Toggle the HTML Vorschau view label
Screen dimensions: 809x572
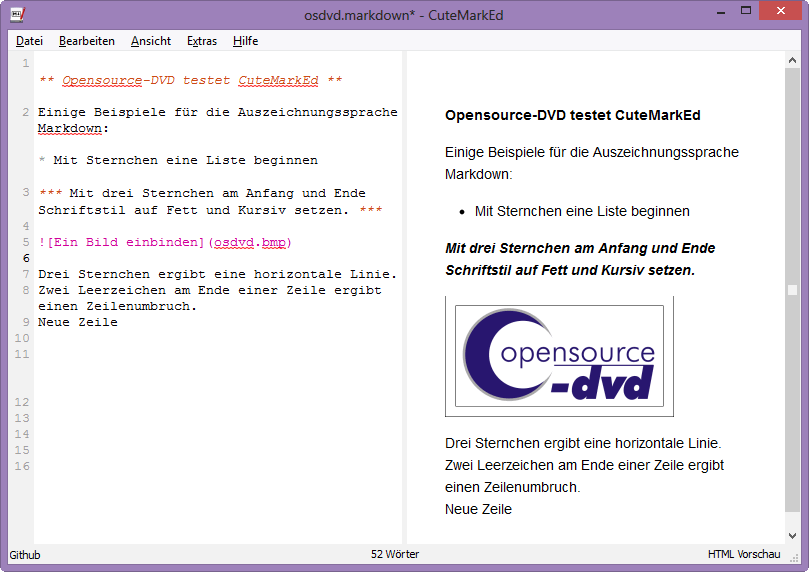point(743,554)
